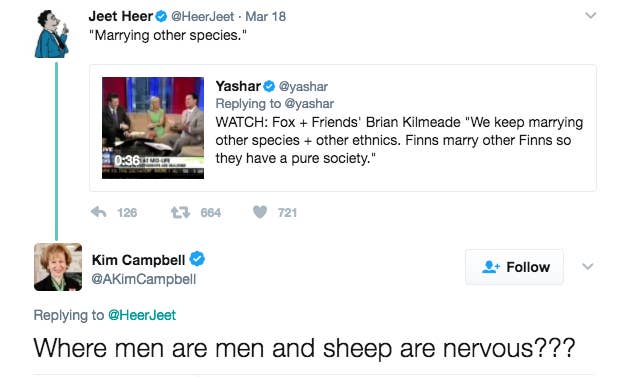Like the tweet with the heart icon
The image size is (621, 377).
coord(260,212)
